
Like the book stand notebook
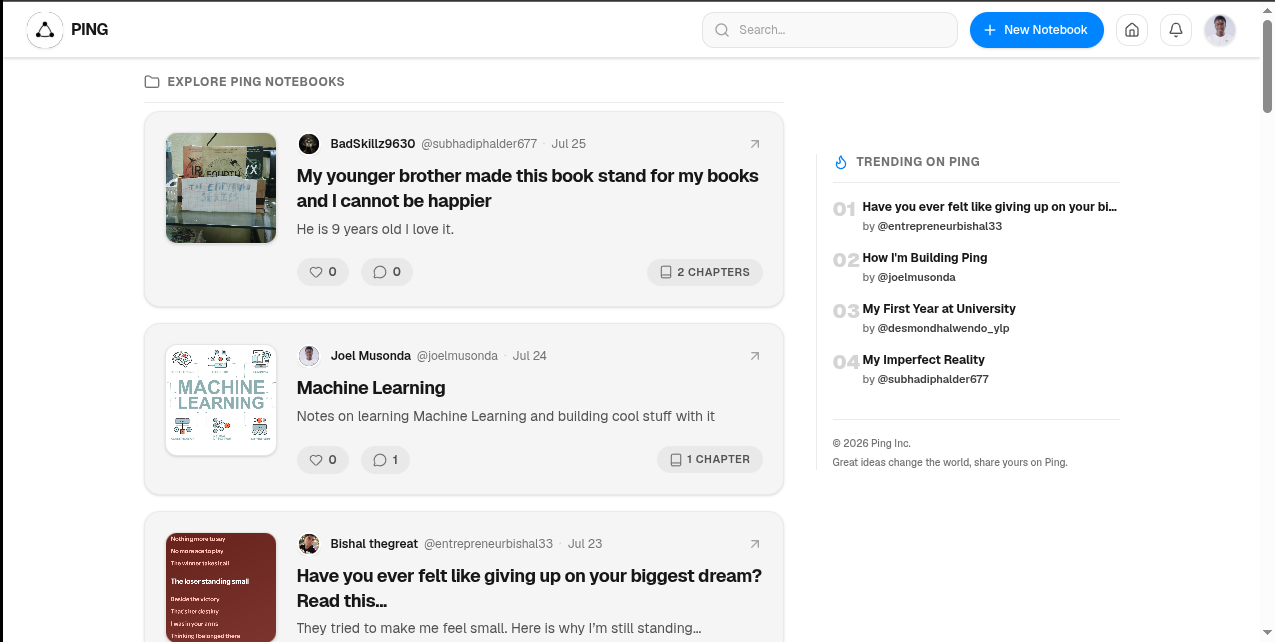click(x=323, y=272)
